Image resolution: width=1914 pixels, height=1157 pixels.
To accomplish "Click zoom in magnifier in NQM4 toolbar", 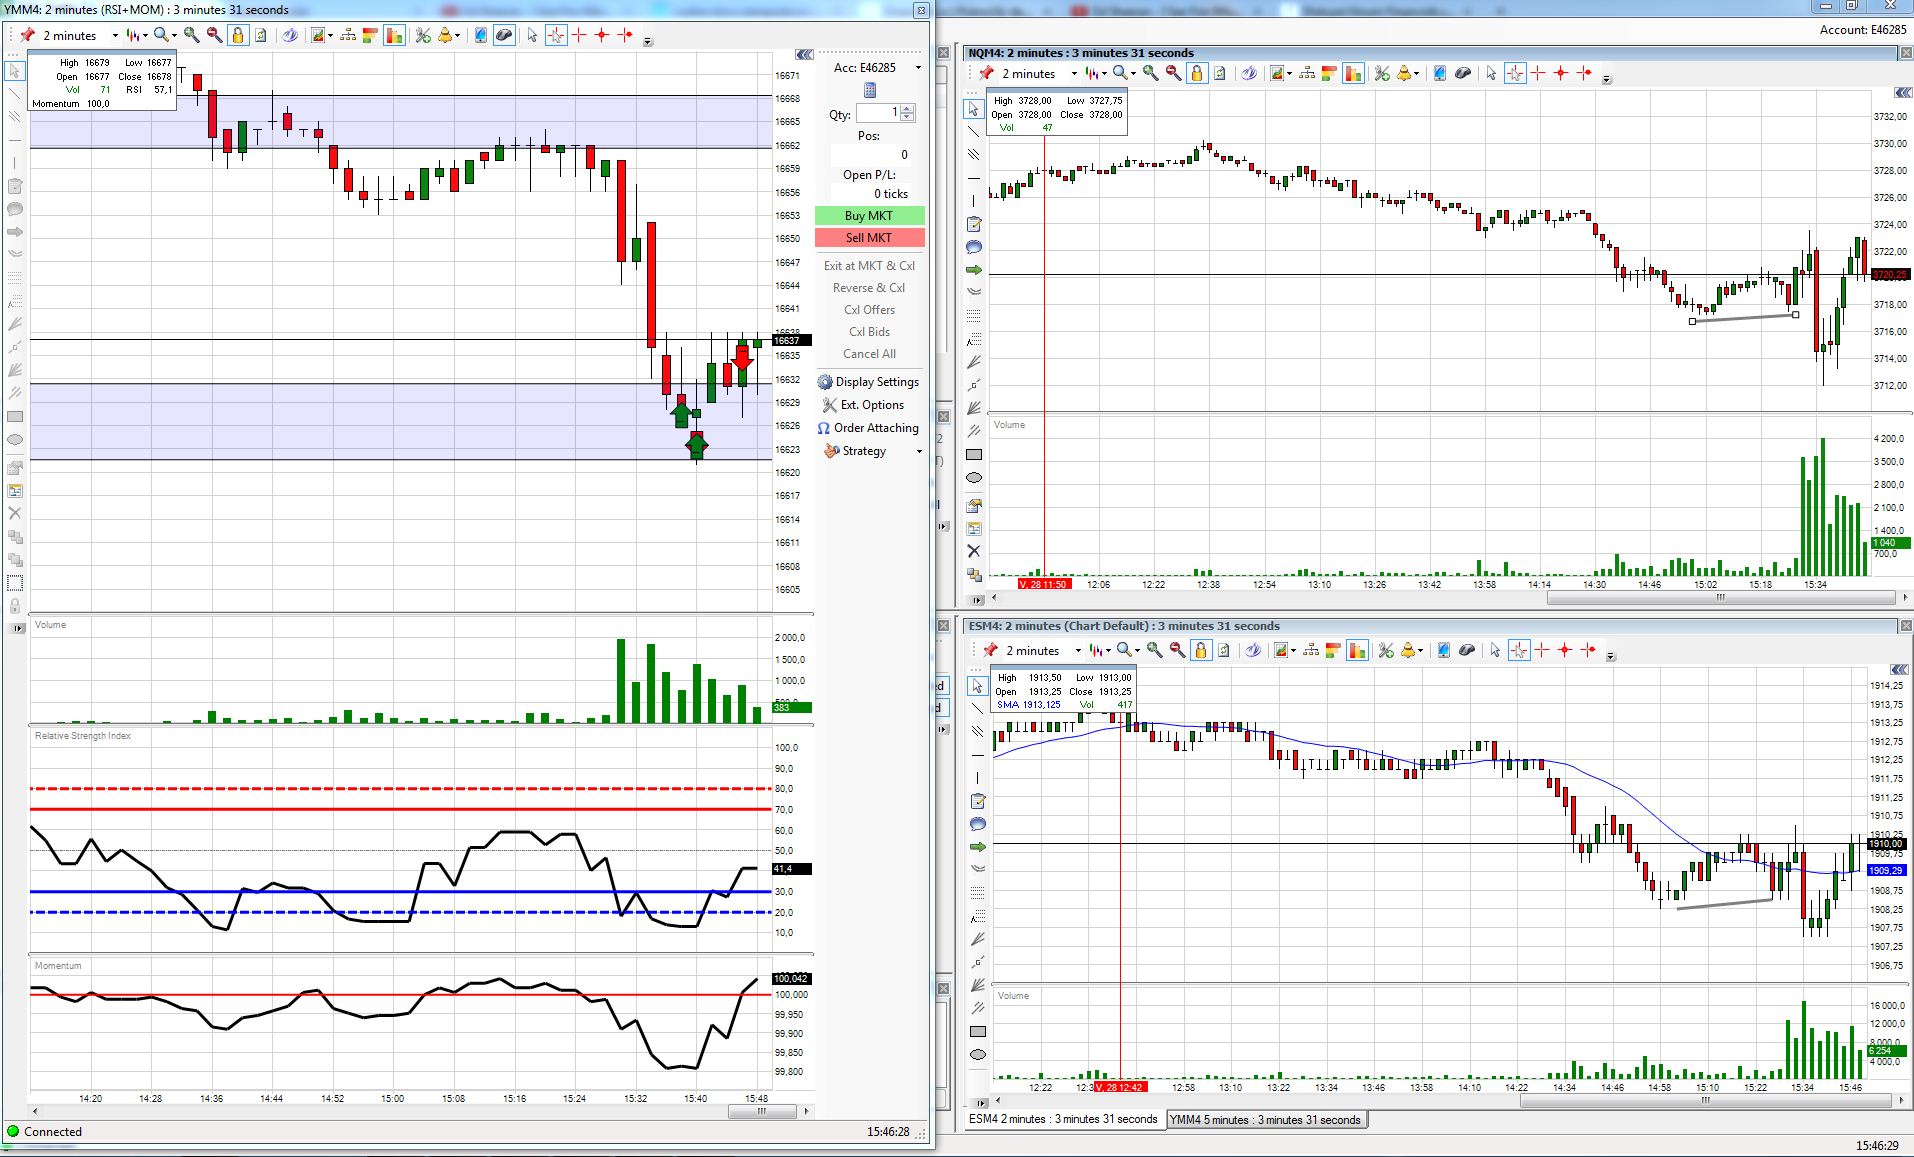I will [x=1151, y=73].
